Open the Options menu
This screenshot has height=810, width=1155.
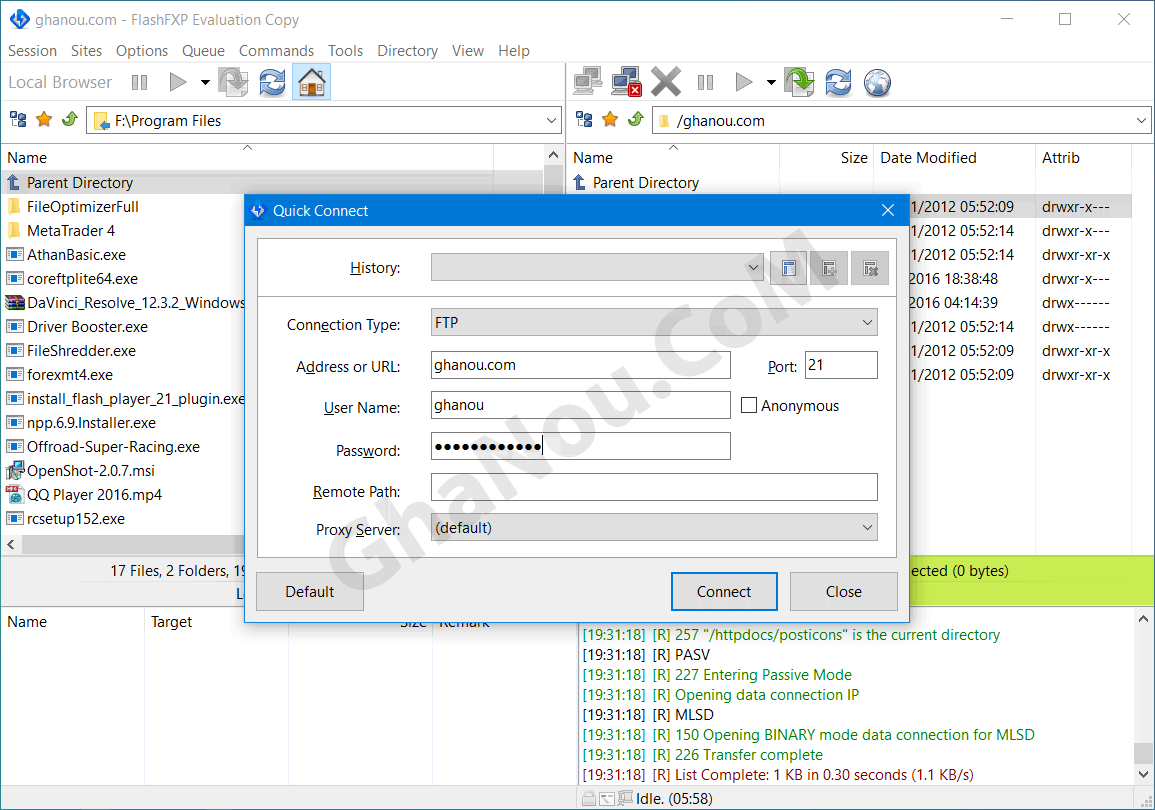[142, 51]
